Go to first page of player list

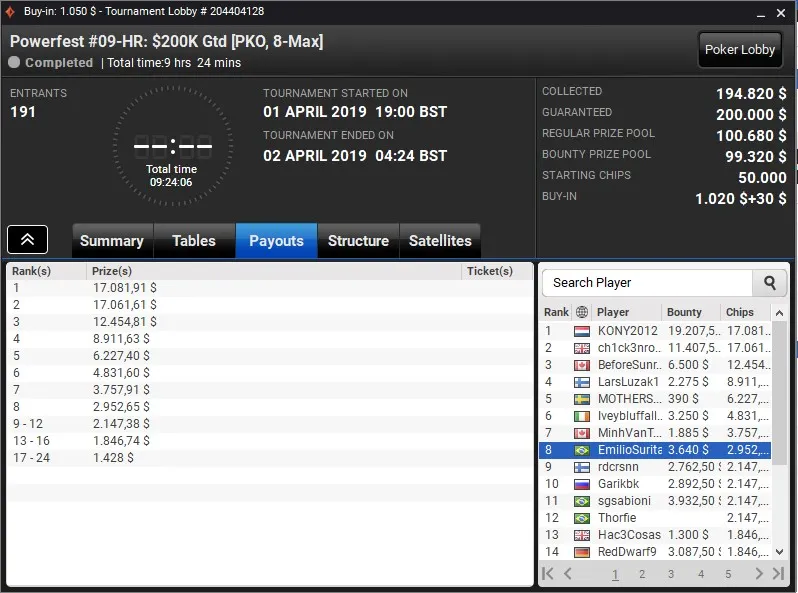coord(548,574)
